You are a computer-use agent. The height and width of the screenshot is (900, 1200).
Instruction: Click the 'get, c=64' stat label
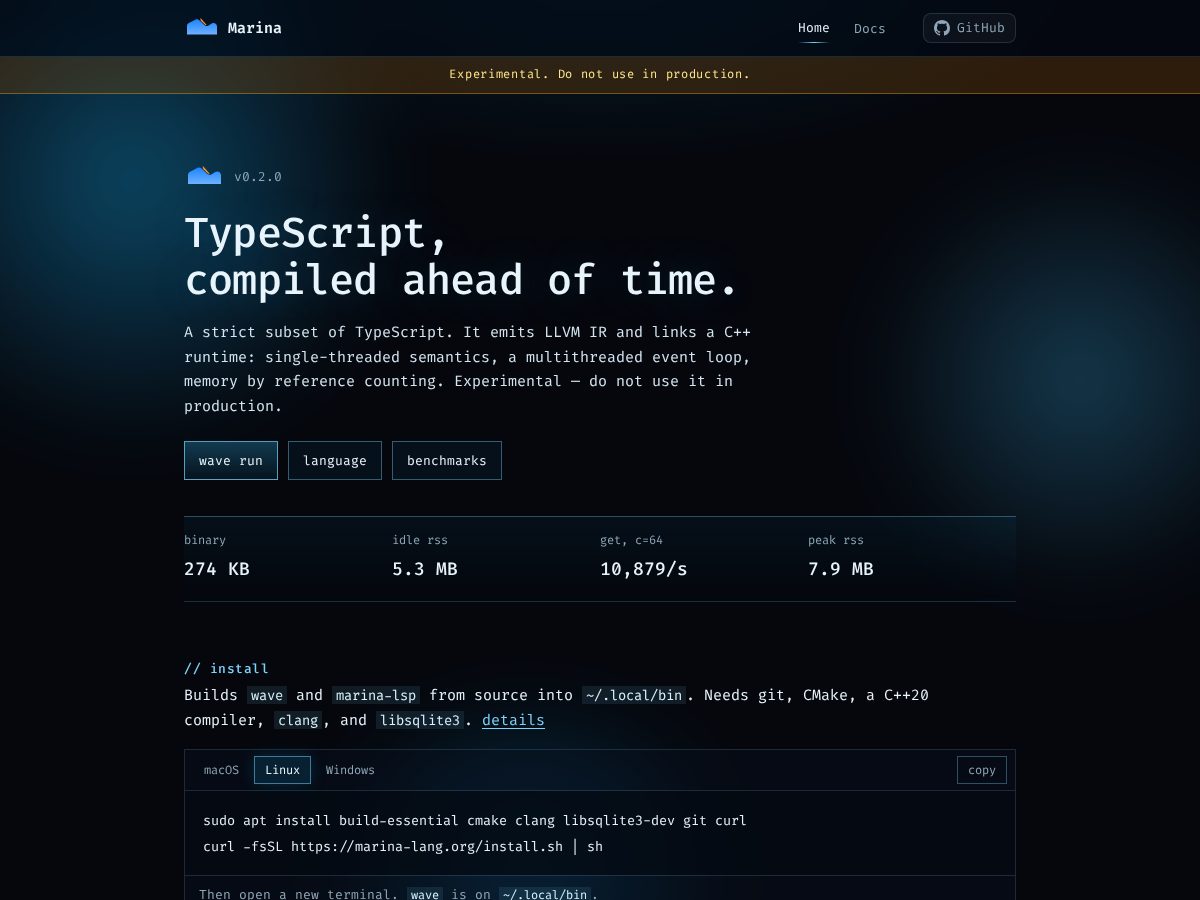pyautogui.click(x=631, y=540)
